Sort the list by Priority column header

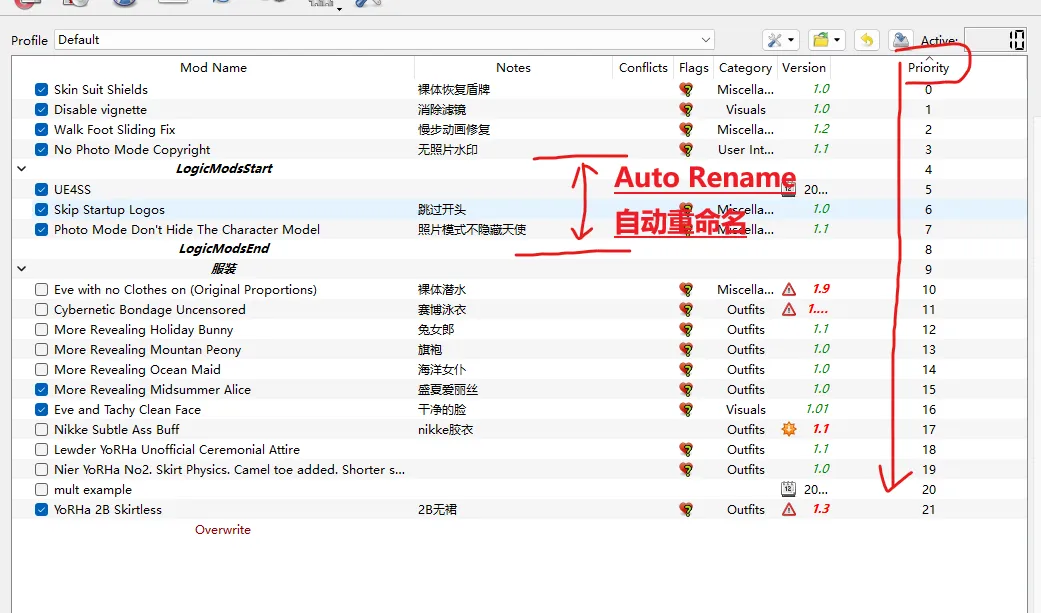click(928, 68)
